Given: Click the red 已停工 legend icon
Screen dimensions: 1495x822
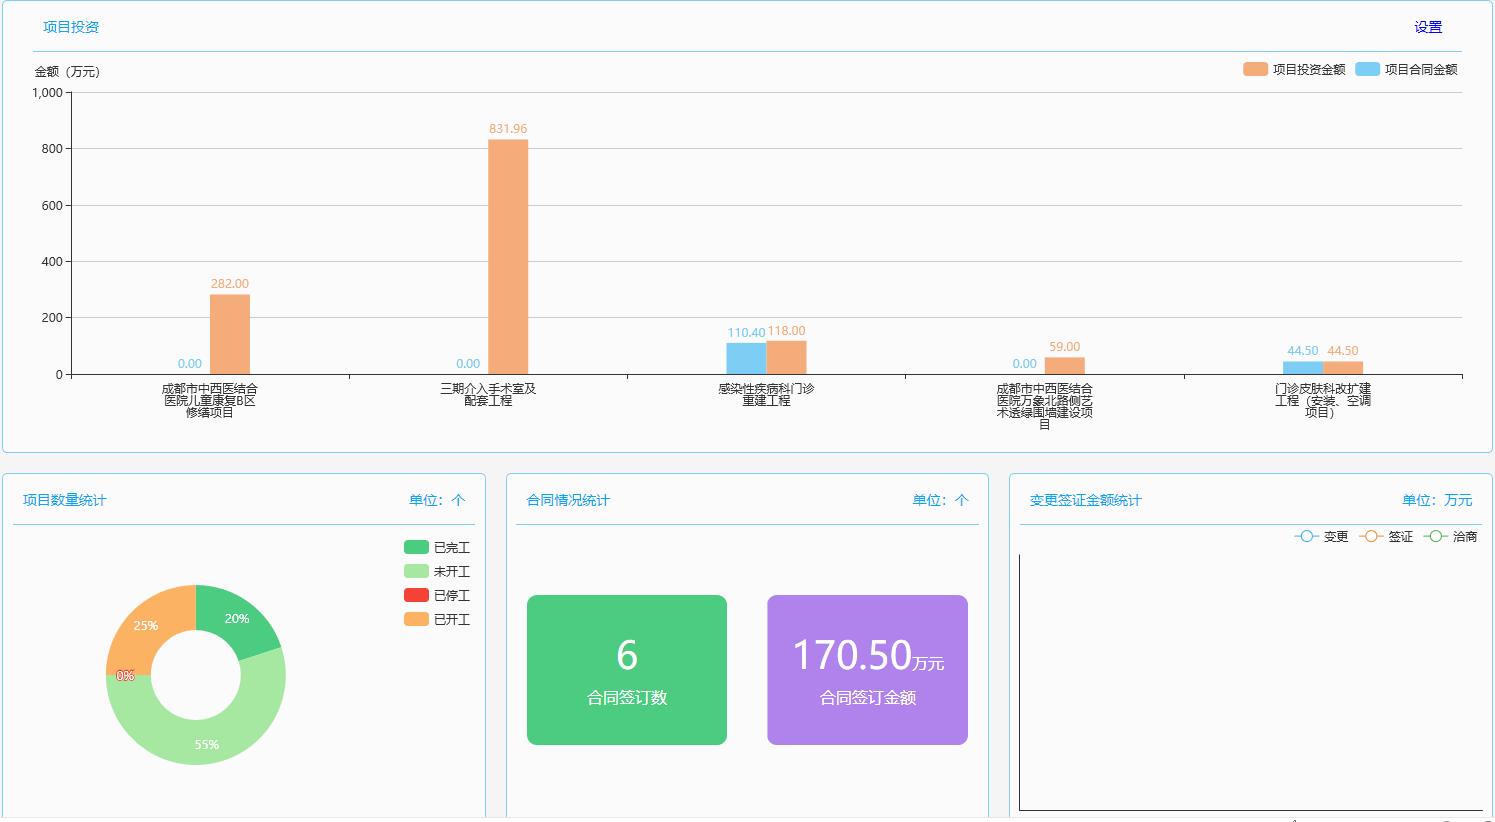Looking at the screenshot, I should 416,595.
